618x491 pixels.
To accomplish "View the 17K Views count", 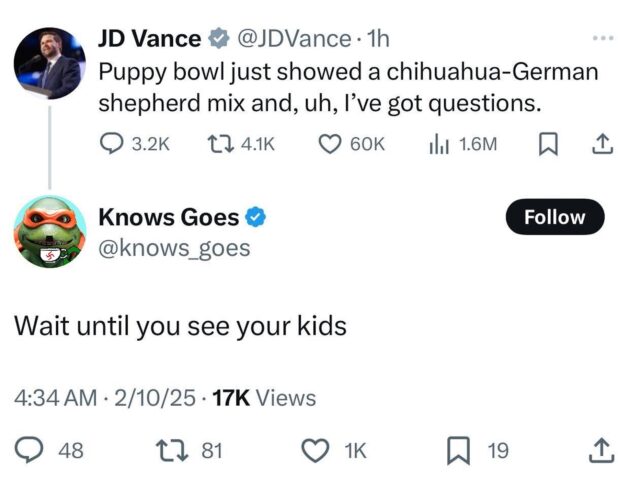I will pyautogui.click(x=264, y=398).
